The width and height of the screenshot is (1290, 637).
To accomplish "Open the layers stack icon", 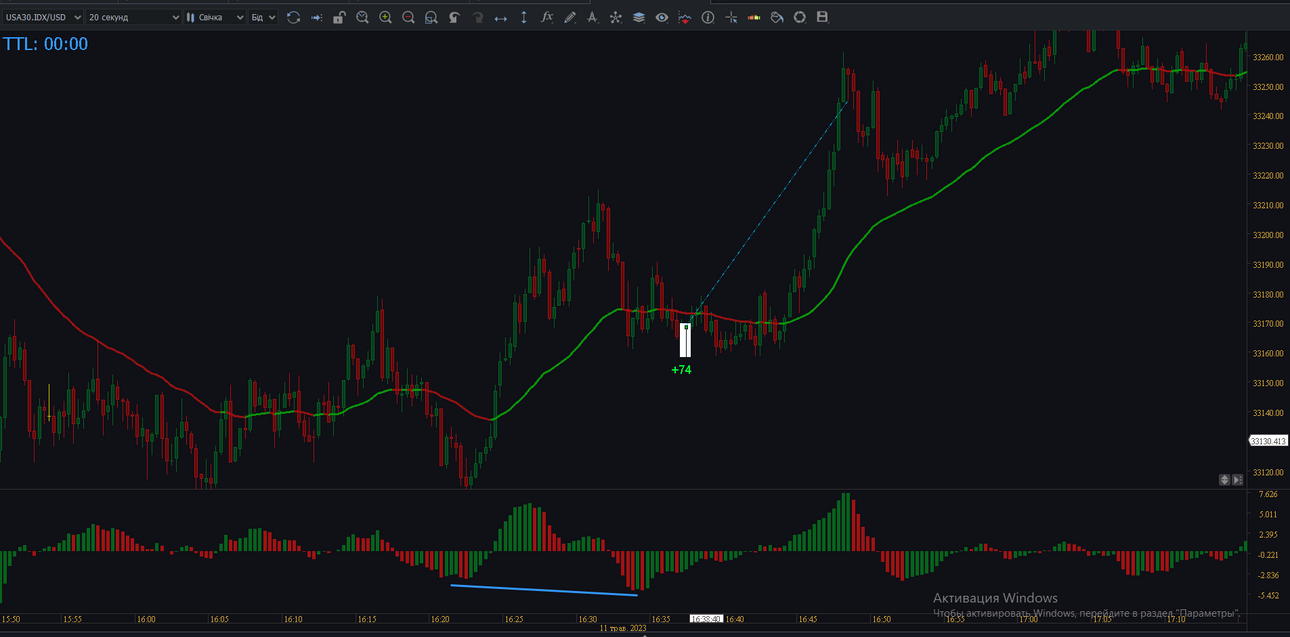I will pyautogui.click(x=638, y=17).
